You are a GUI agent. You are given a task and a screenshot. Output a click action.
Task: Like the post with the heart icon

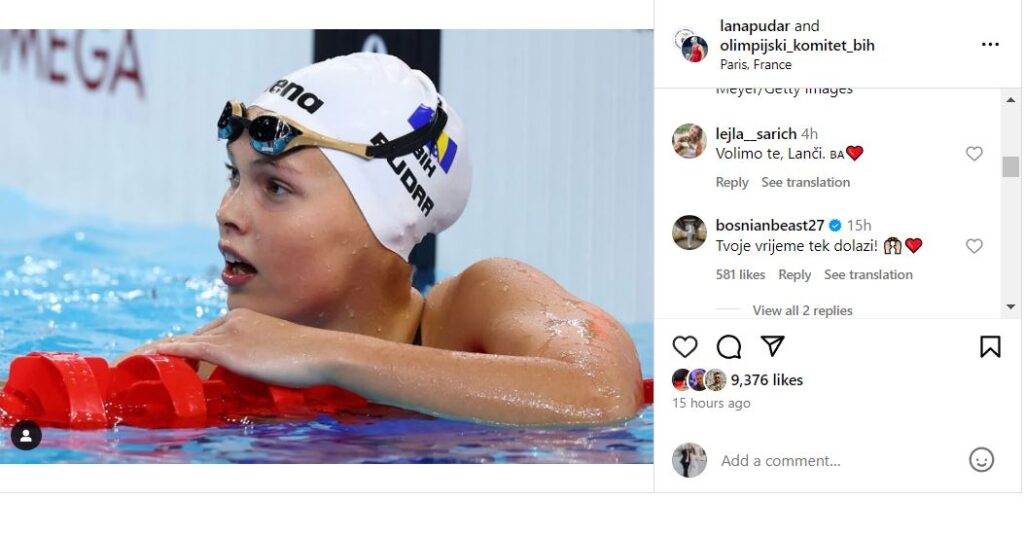(684, 347)
